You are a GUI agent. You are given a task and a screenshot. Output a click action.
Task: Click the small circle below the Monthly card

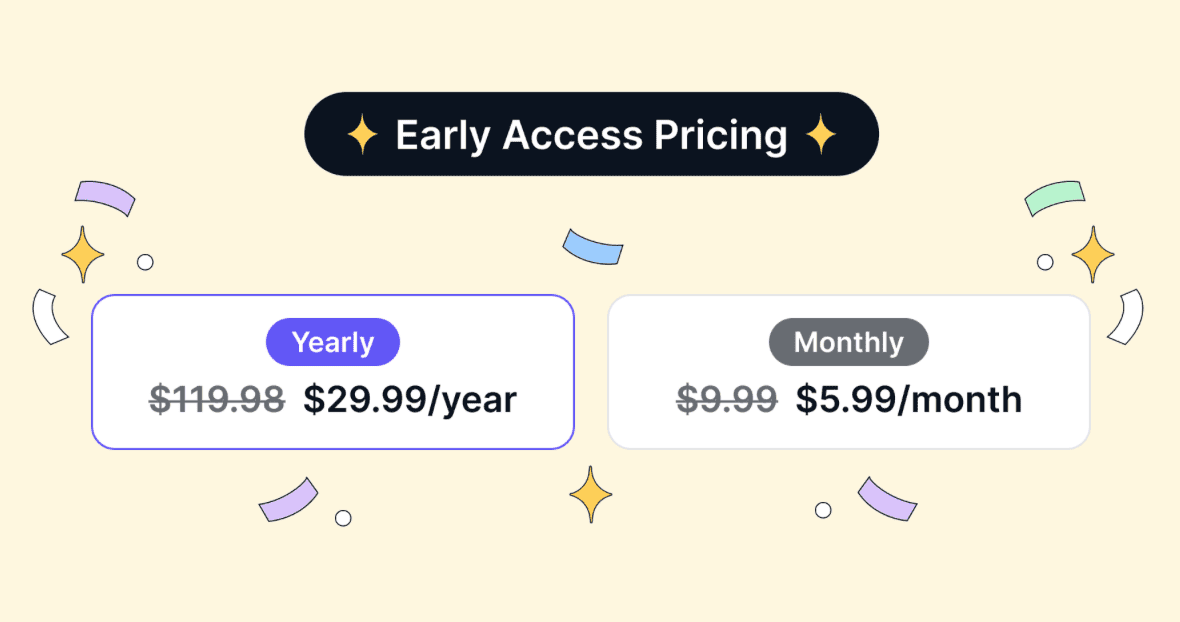(823, 510)
